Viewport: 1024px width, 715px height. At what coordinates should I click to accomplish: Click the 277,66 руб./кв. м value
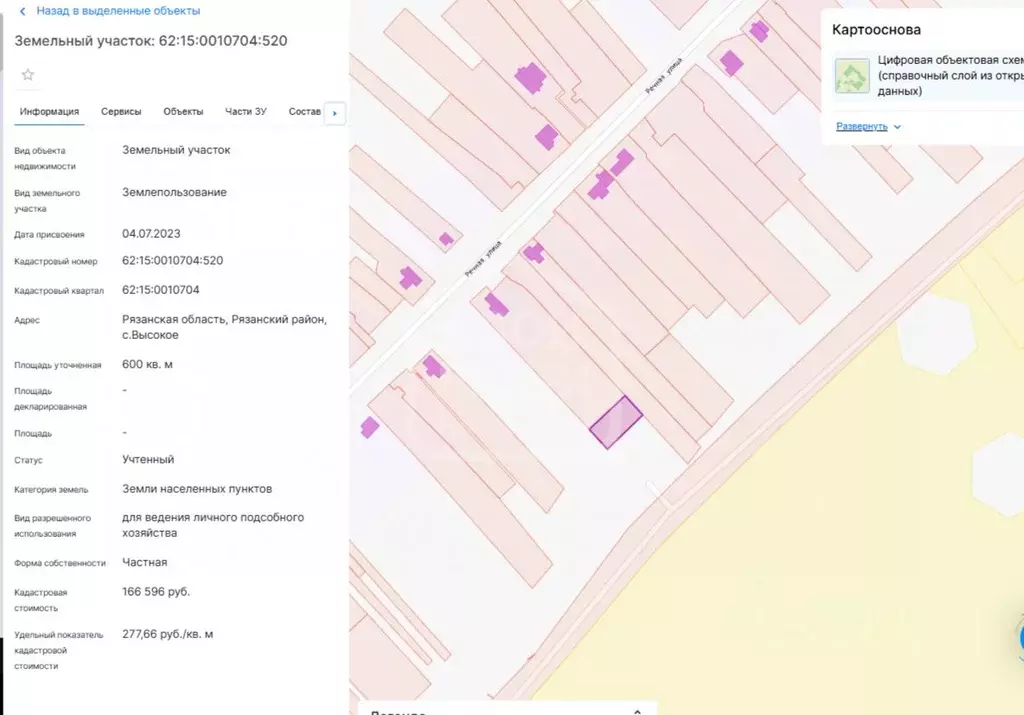tap(167, 634)
